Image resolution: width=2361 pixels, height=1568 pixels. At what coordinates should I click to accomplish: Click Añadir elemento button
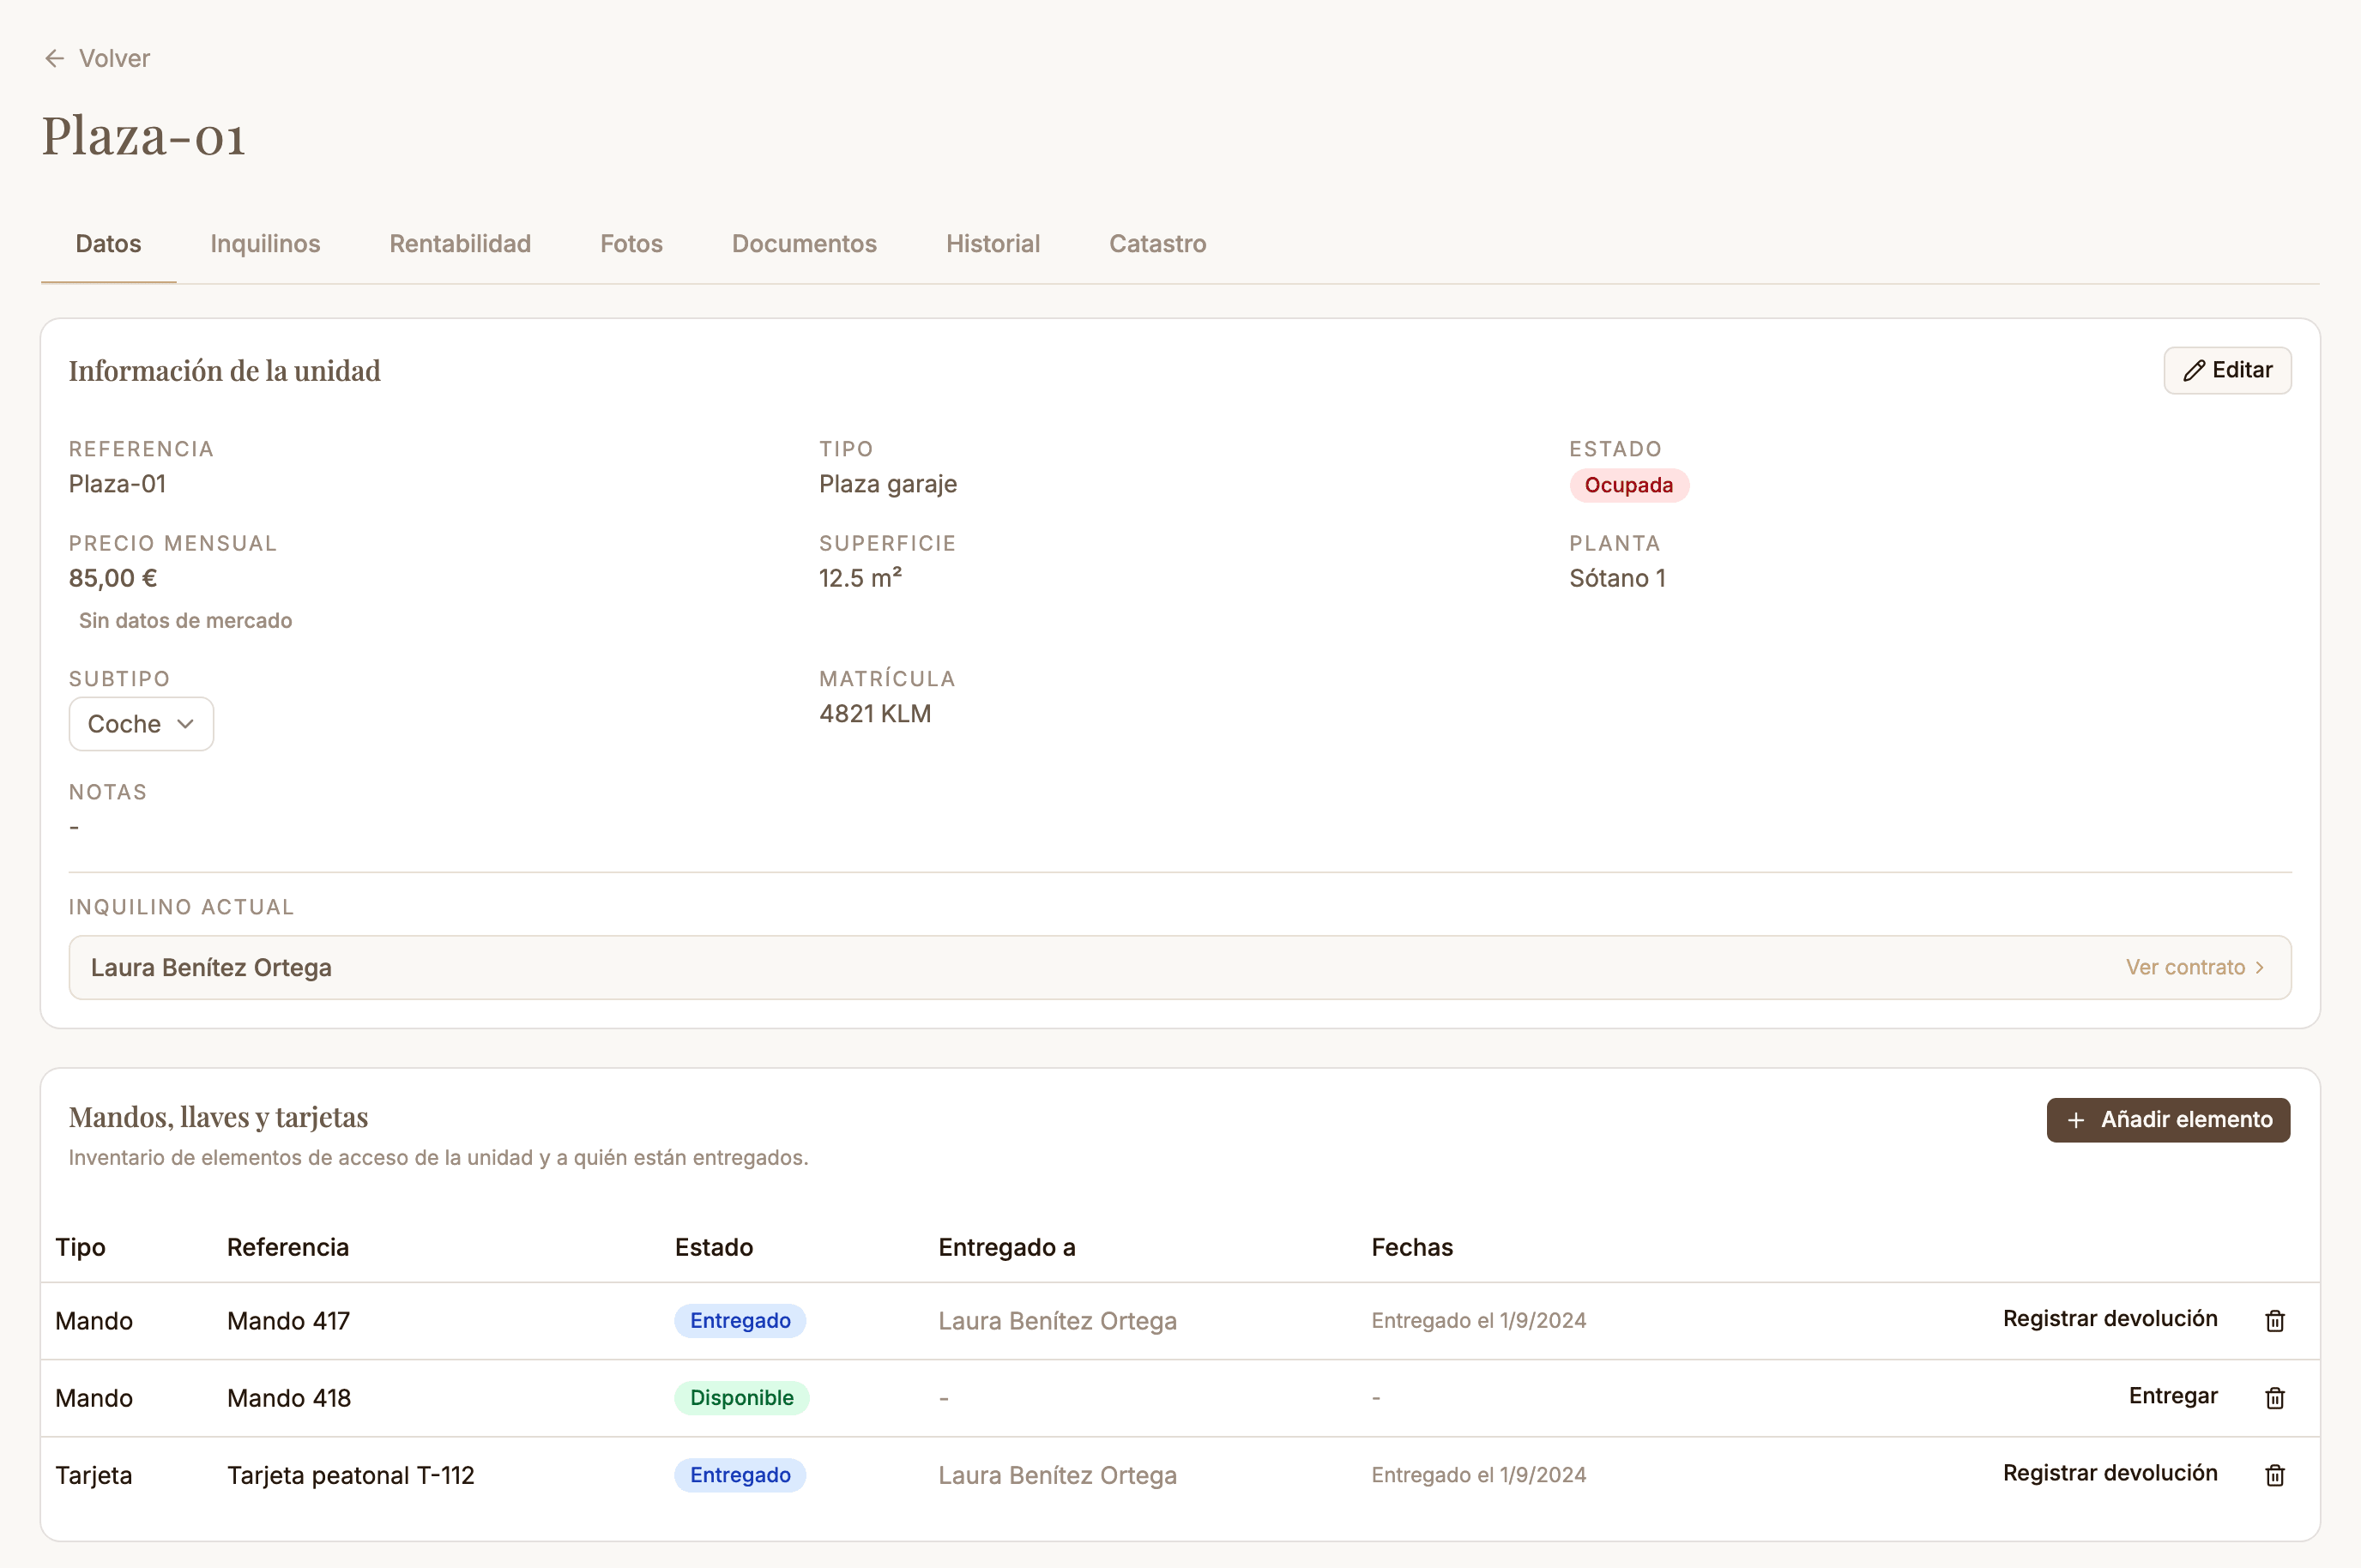[2168, 1119]
